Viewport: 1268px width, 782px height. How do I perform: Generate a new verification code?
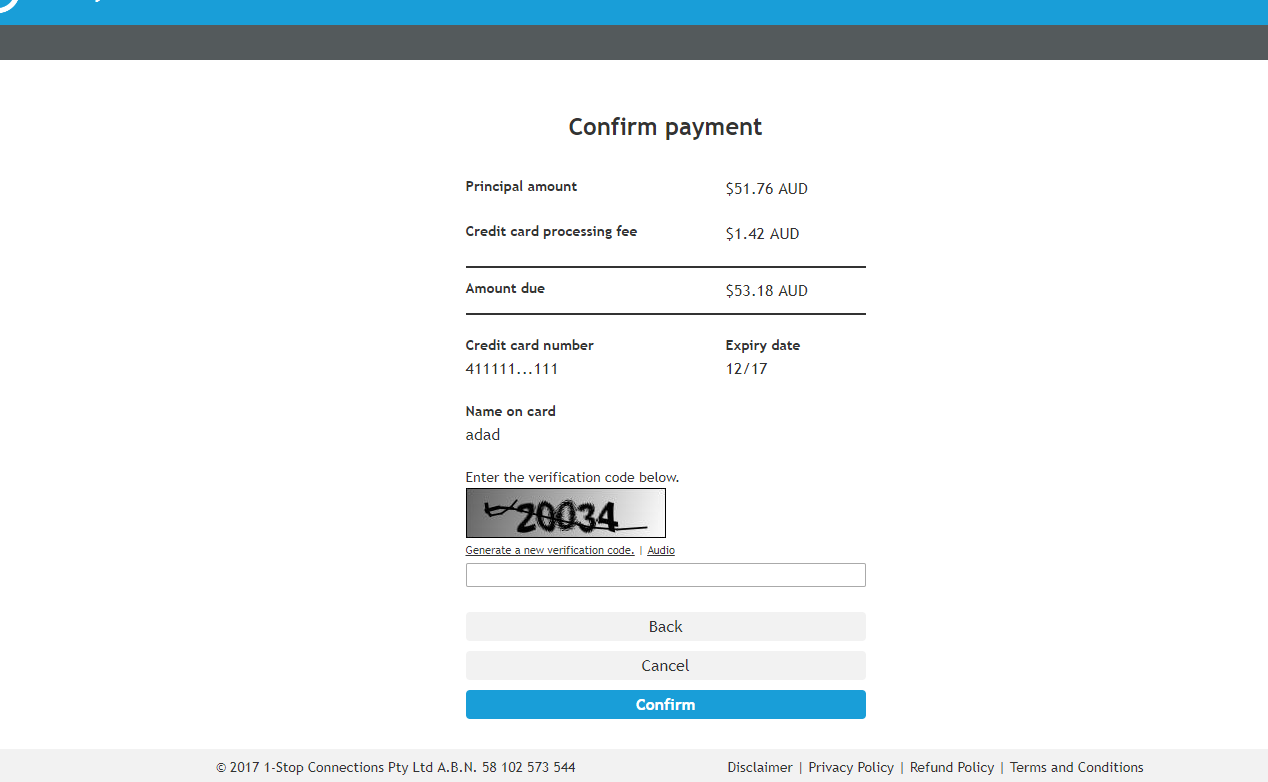pos(549,551)
